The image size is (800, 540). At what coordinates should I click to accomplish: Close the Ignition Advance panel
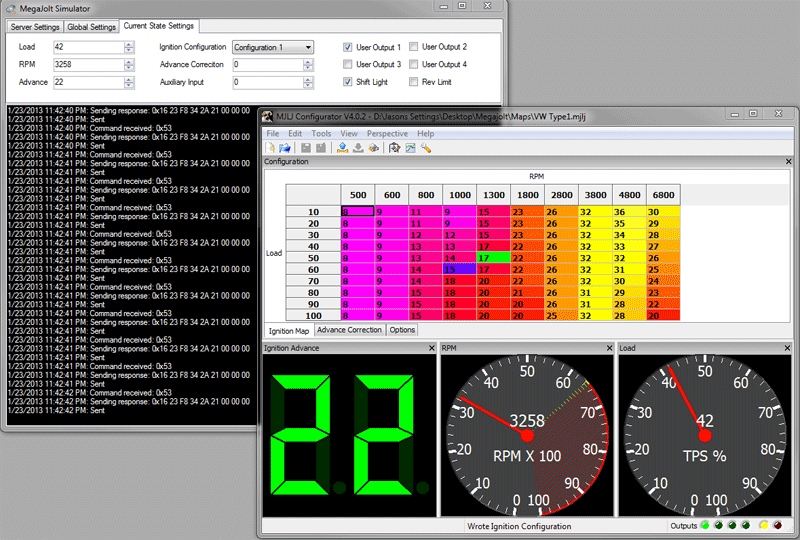click(432, 348)
